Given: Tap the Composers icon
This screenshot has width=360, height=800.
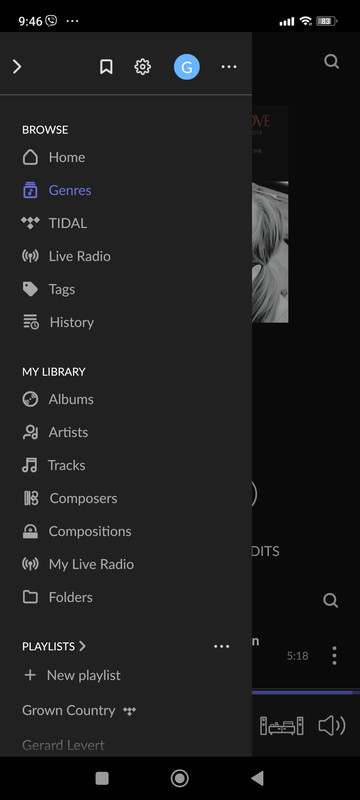Looking at the screenshot, I should tap(31, 498).
